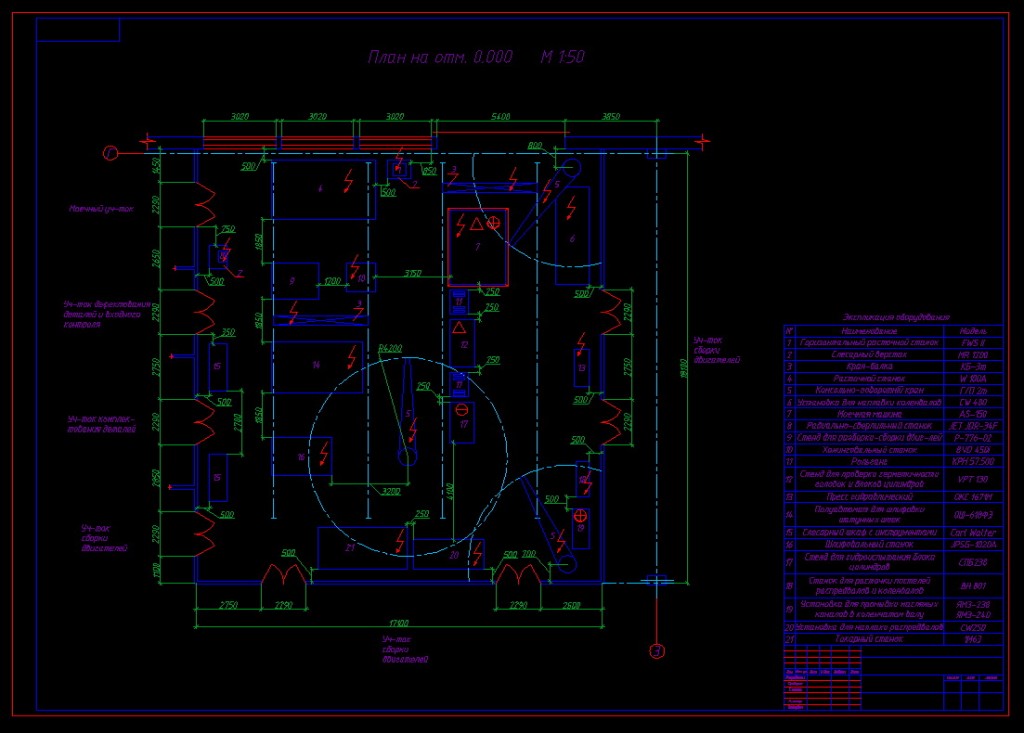Select equipment number 20 in the plan
The width and height of the screenshot is (1024, 733).
[x=454, y=555]
